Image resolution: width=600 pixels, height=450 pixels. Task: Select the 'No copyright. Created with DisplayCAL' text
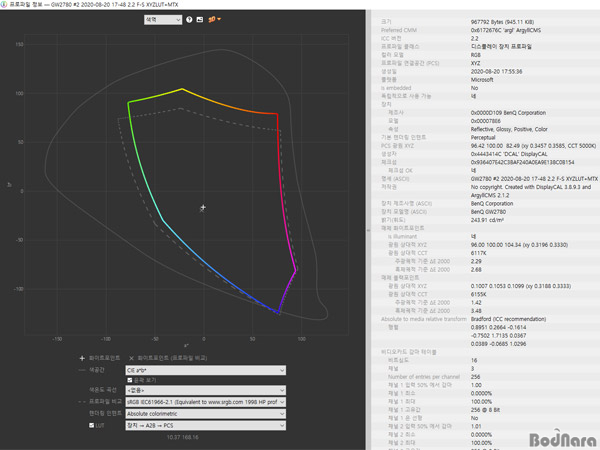tap(531, 187)
